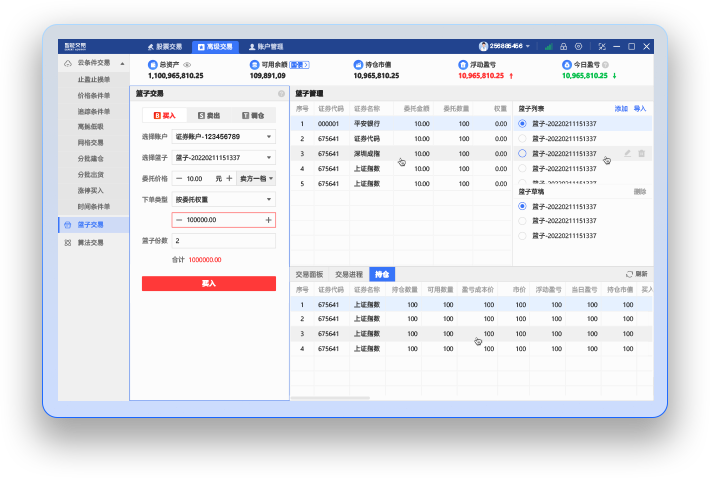Switch to the 卖出 sell tab
The width and height of the screenshot is (710, 478).
(x=209, y=115)
